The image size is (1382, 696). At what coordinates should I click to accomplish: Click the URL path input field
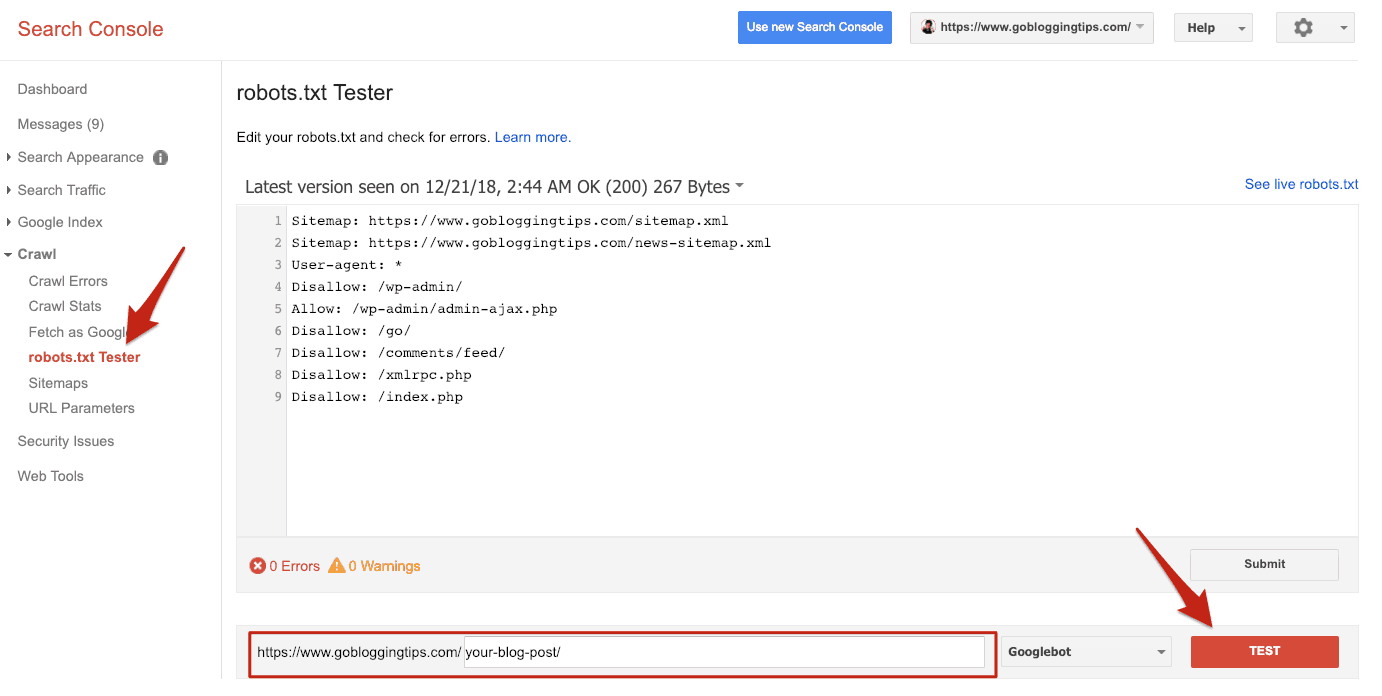click(724, 652)
